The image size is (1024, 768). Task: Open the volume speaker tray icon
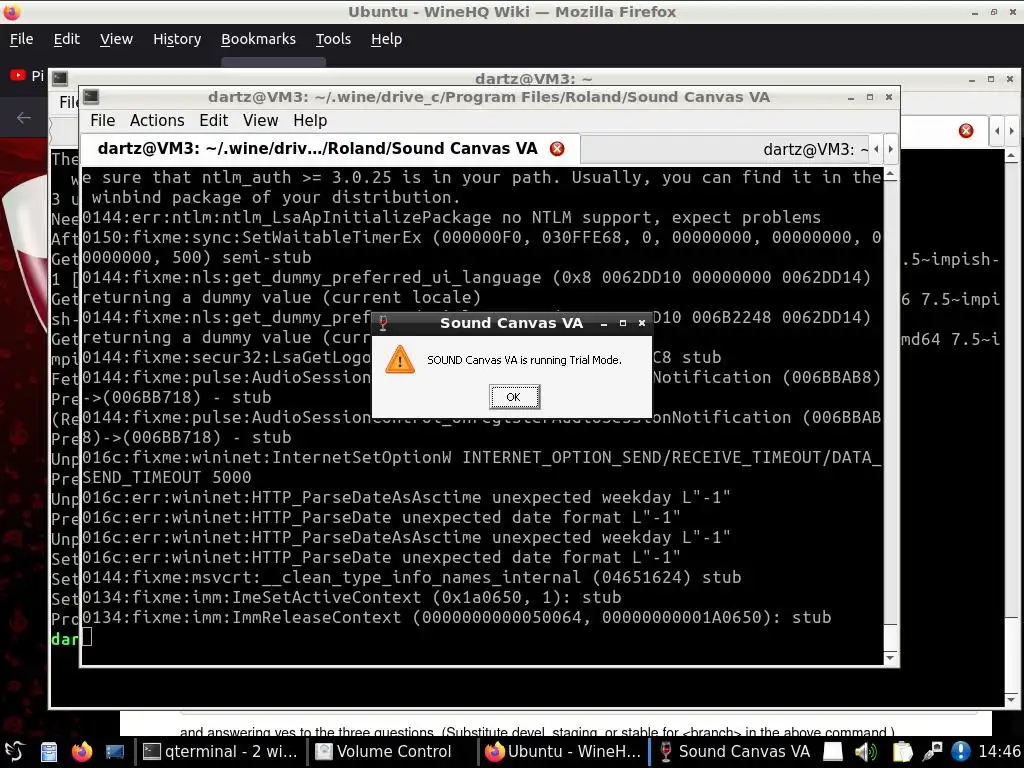tap(866, 752)
